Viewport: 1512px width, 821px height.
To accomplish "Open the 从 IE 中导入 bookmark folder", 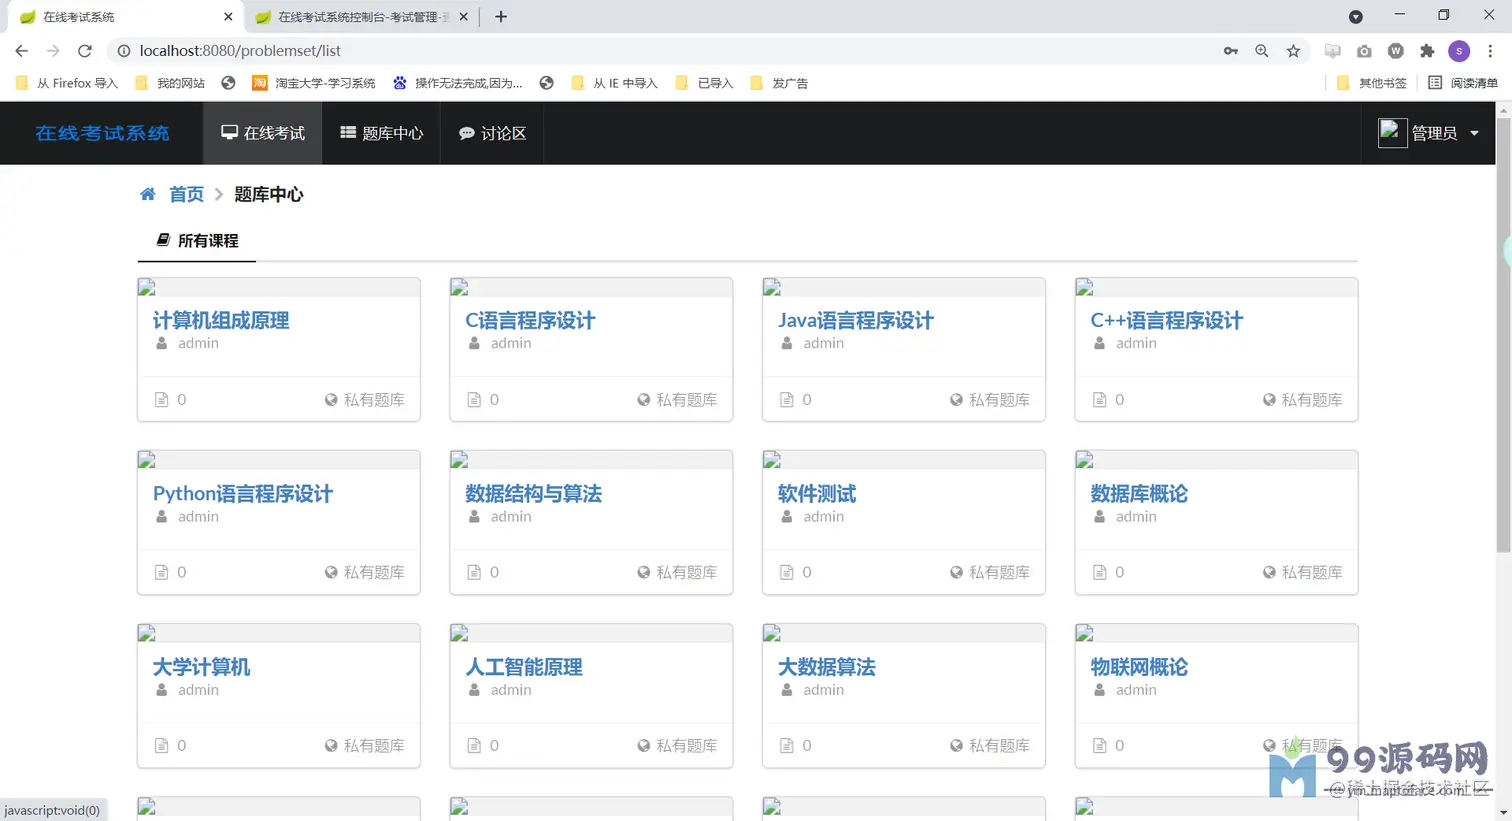I will tap(614, 83).
